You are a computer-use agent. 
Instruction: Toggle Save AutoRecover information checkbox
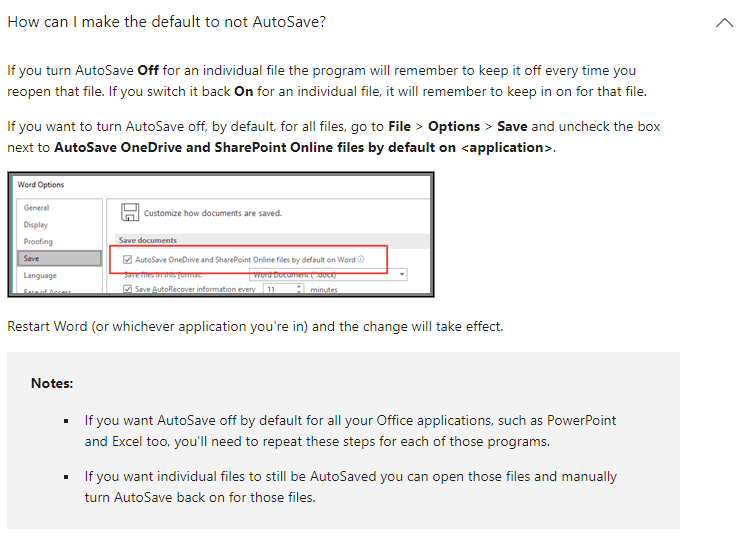tap(127, 289)
